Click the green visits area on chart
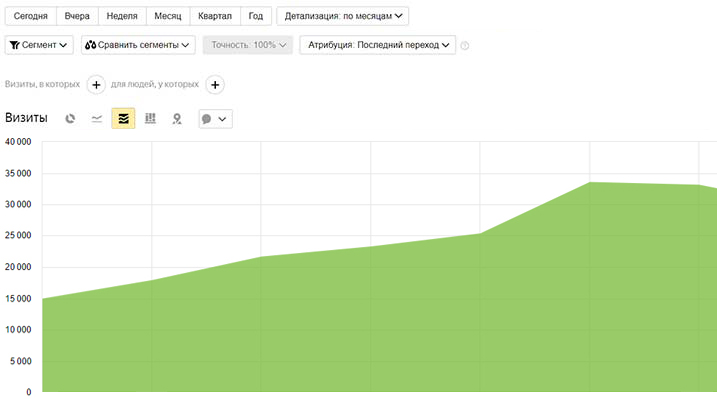 tap(380, 320)
